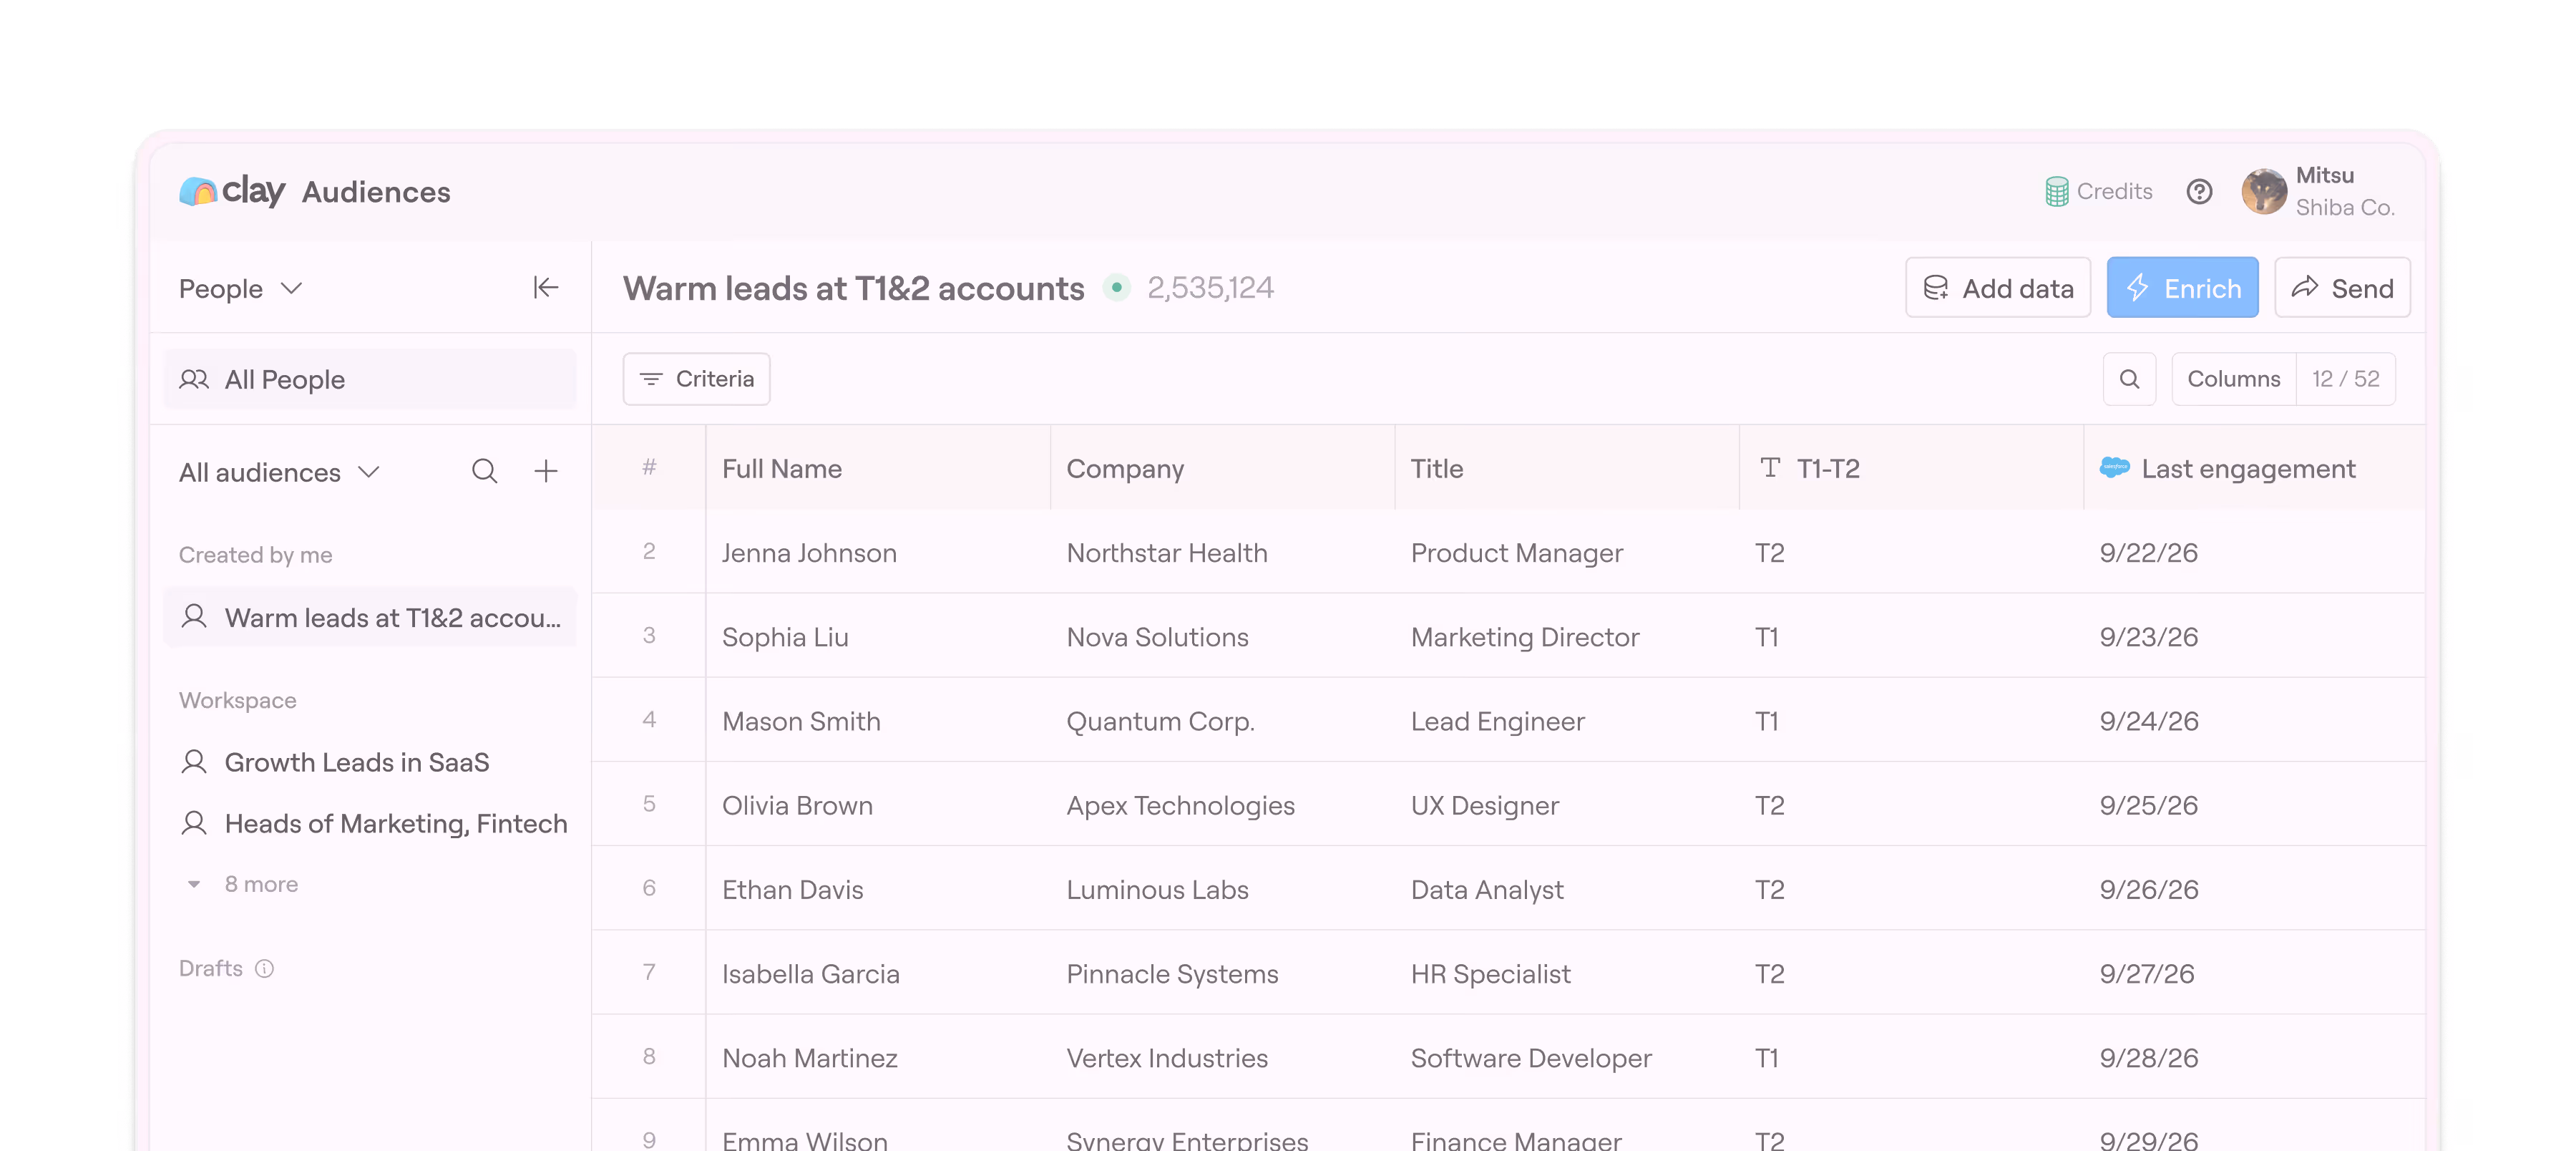Screen dimensions: 2576x1151
Task: Click the 9/22/26 engagement date cell
Action: pyautogui.click(x=2254, y=552)
